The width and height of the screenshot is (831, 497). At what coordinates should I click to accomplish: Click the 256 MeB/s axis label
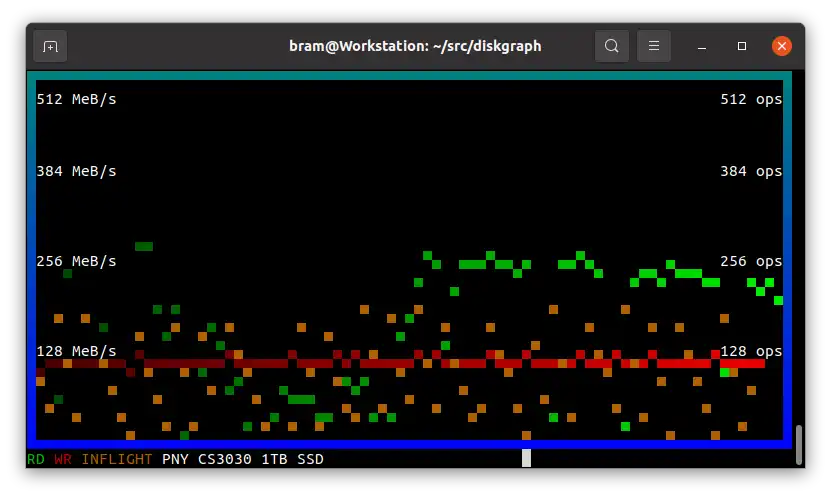click(x=76, y=261)
